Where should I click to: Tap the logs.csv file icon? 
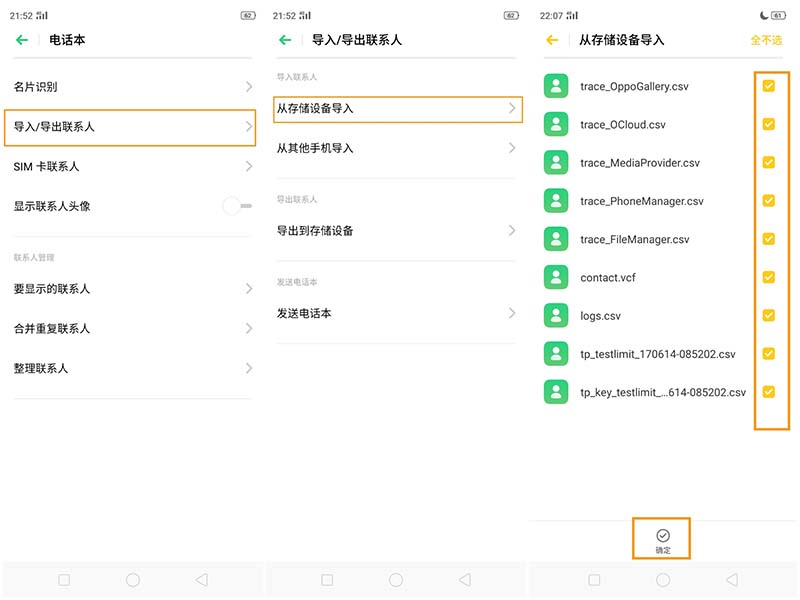tap(556, 315)
